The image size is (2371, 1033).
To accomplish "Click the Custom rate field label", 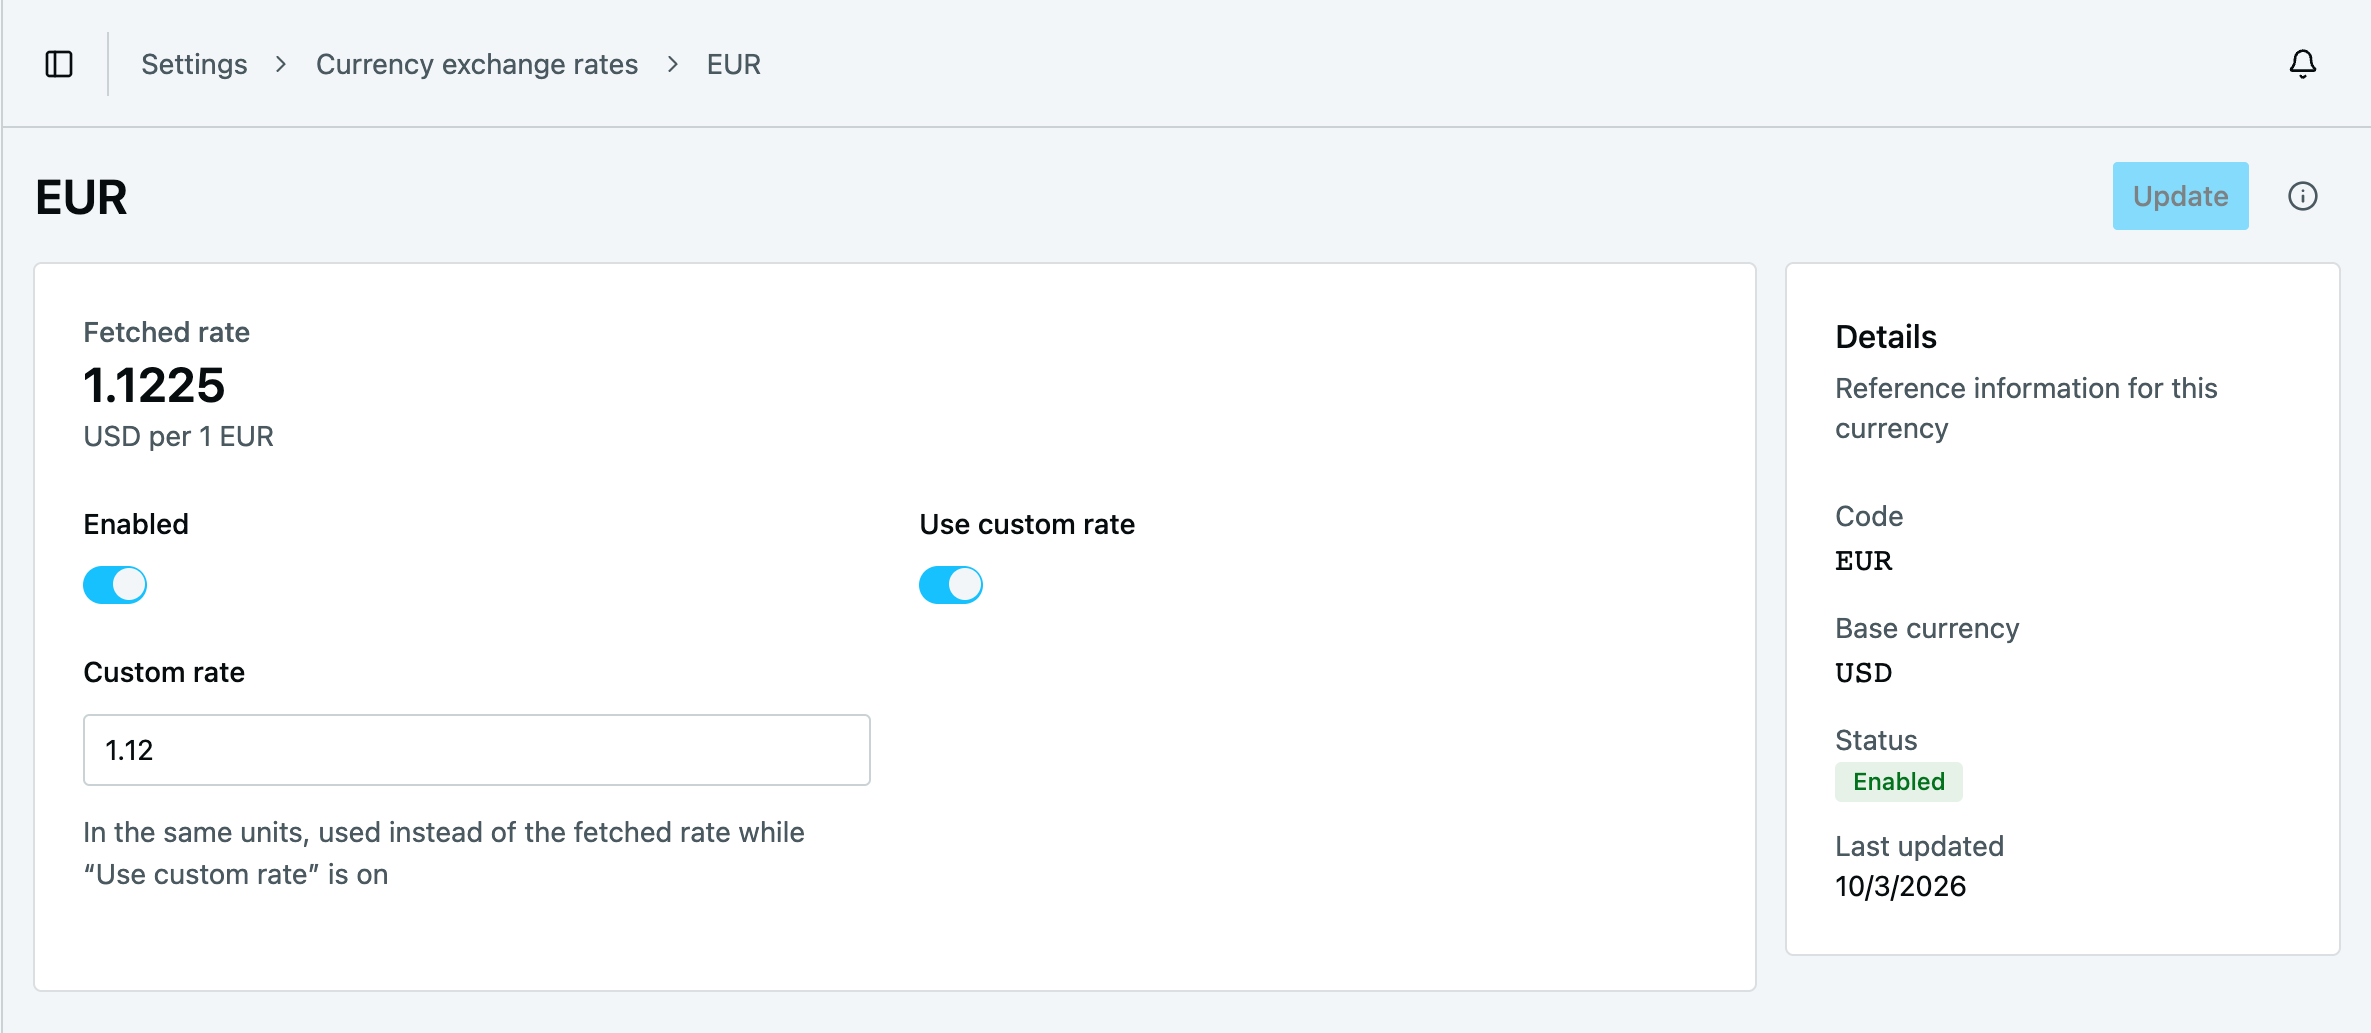I will (164, 672).
